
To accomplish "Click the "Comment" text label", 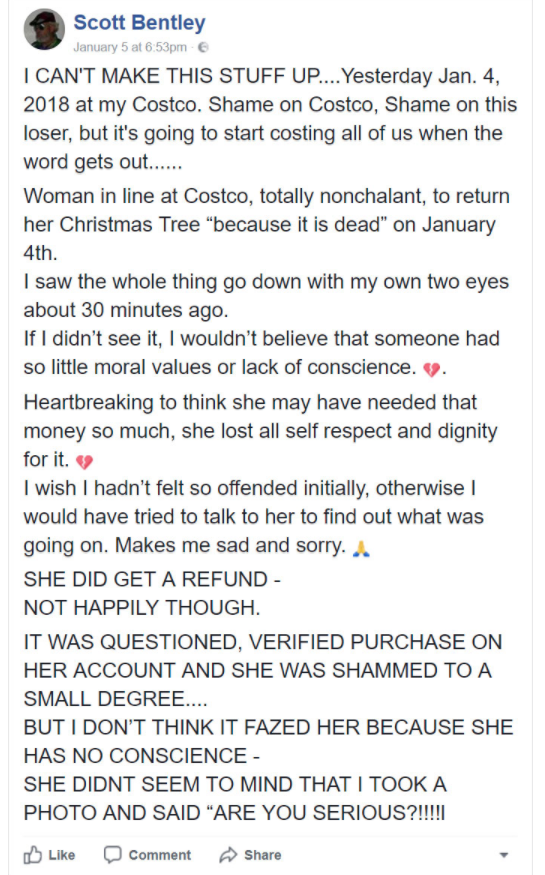I will (160, 855).
